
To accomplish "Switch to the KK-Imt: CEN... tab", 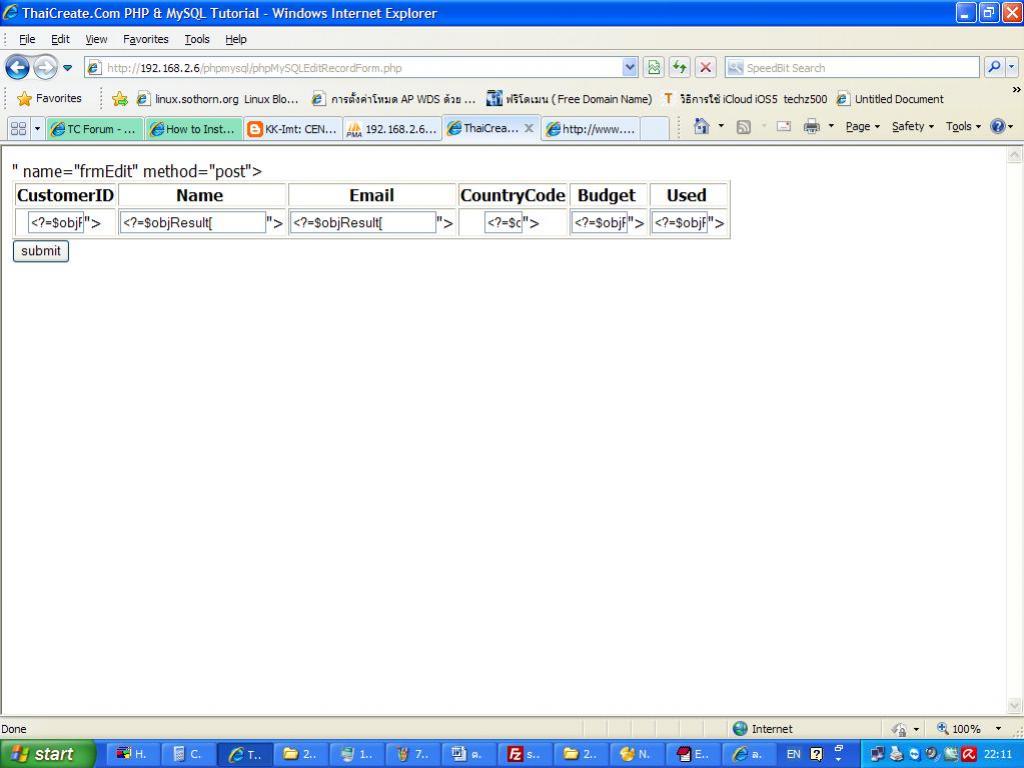I will [293, 129].
